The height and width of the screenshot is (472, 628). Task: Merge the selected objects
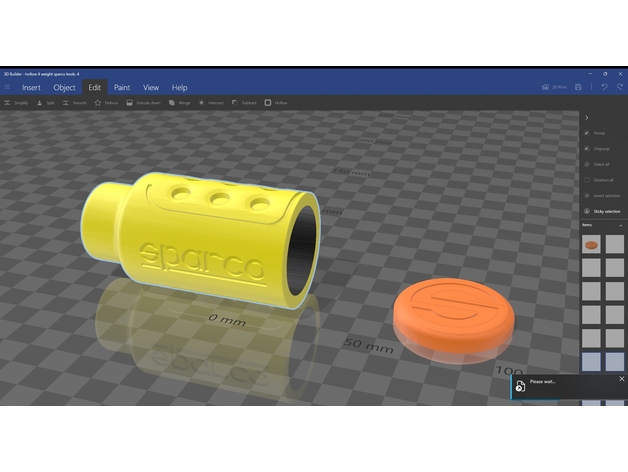pos(172,103)
